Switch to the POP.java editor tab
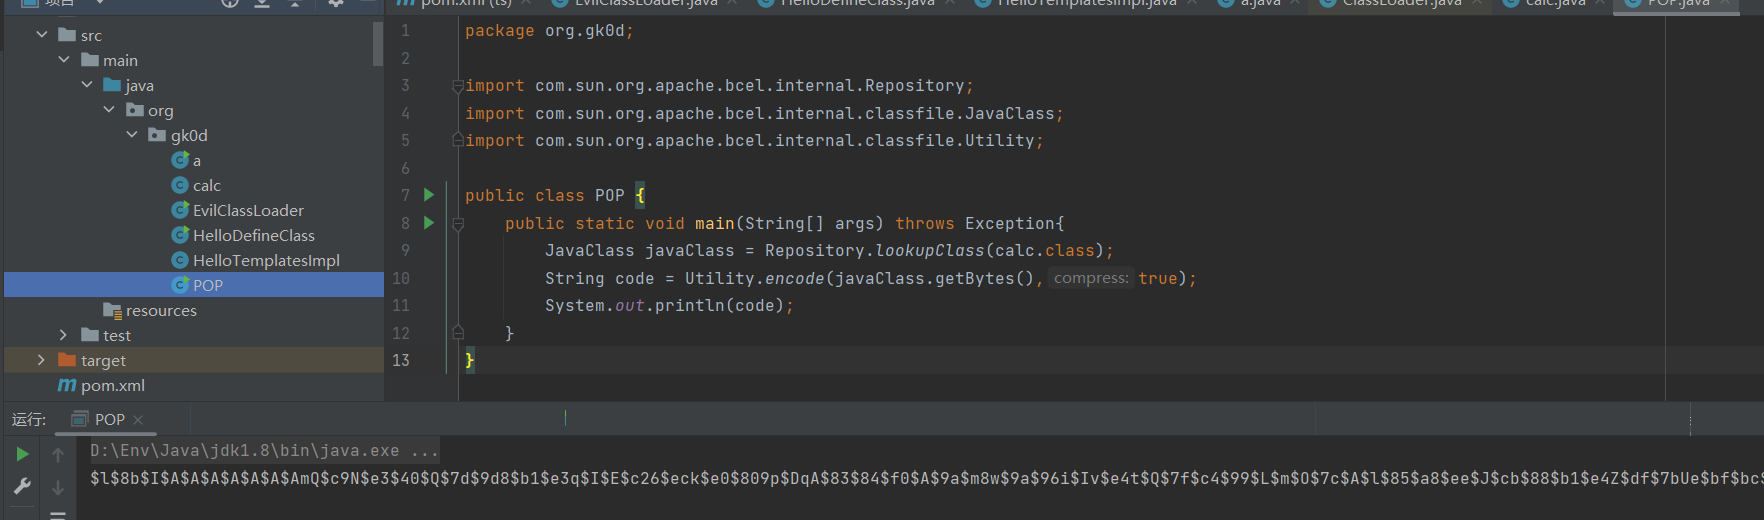The image size is (1764, 520). tap(1678, 4)
